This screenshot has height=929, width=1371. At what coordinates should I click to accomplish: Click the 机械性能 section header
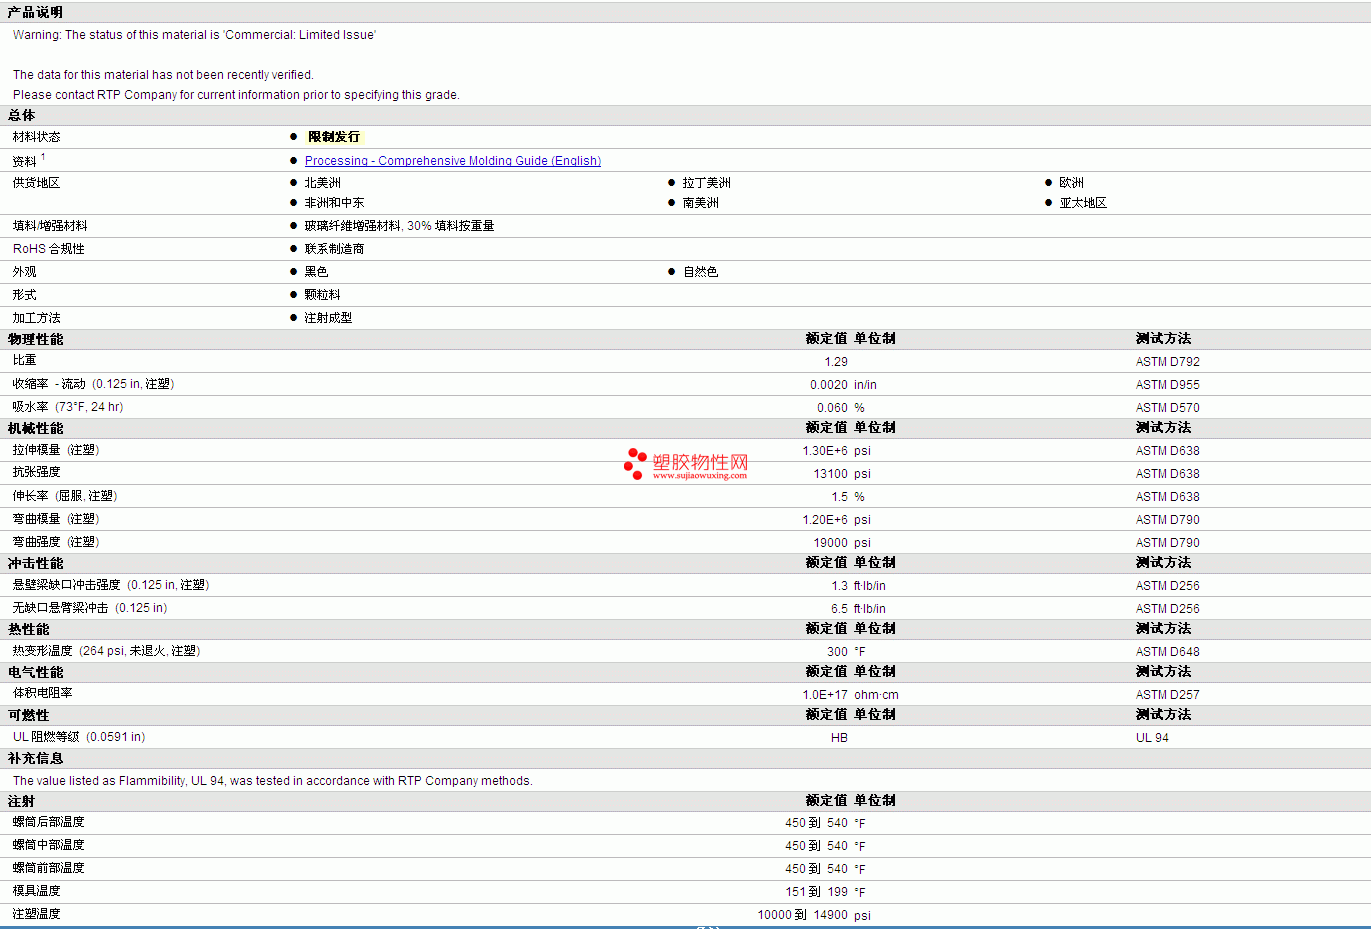point(35,429)
